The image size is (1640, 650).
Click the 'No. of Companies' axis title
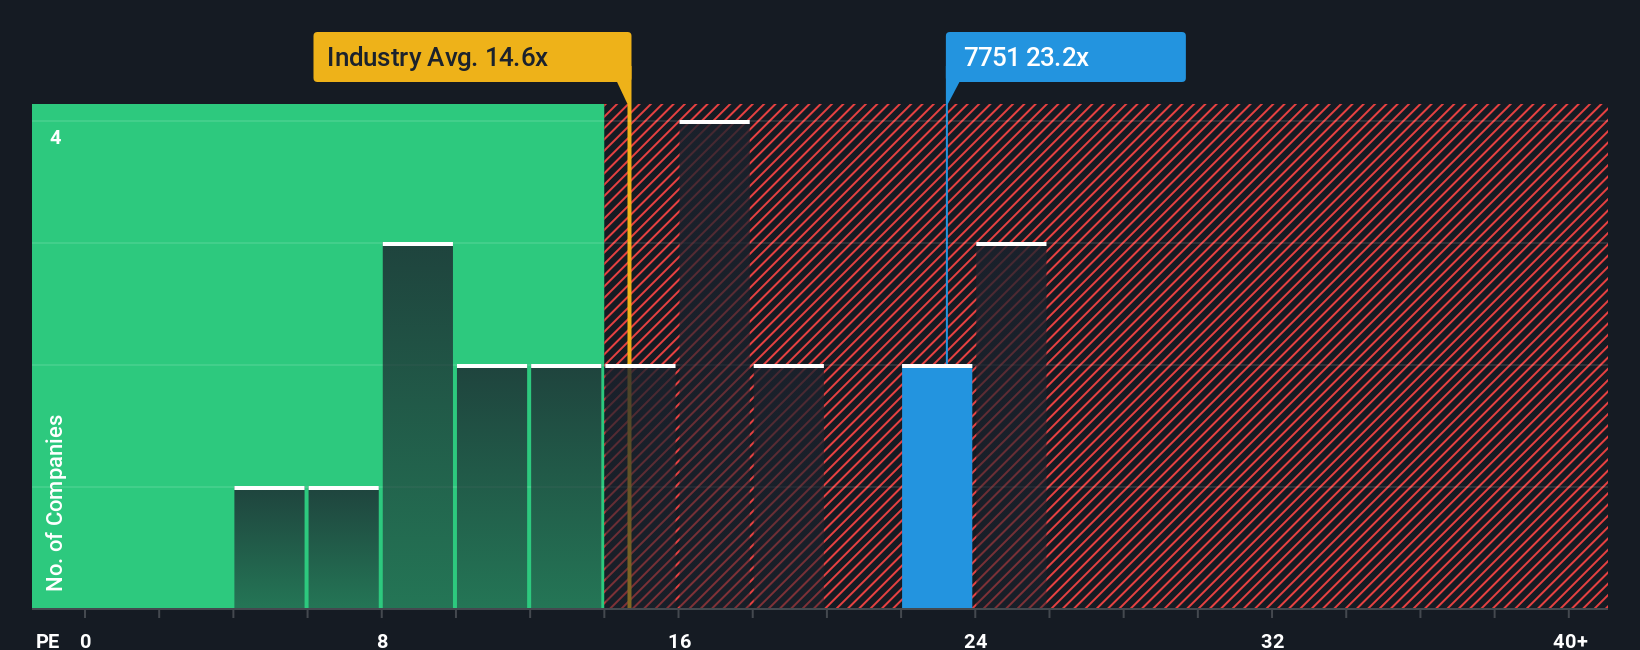[x=55, y=503]
